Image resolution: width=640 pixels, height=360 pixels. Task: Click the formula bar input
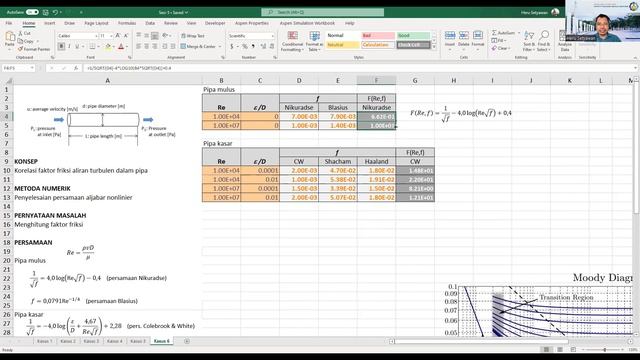(x=359, y=68)
